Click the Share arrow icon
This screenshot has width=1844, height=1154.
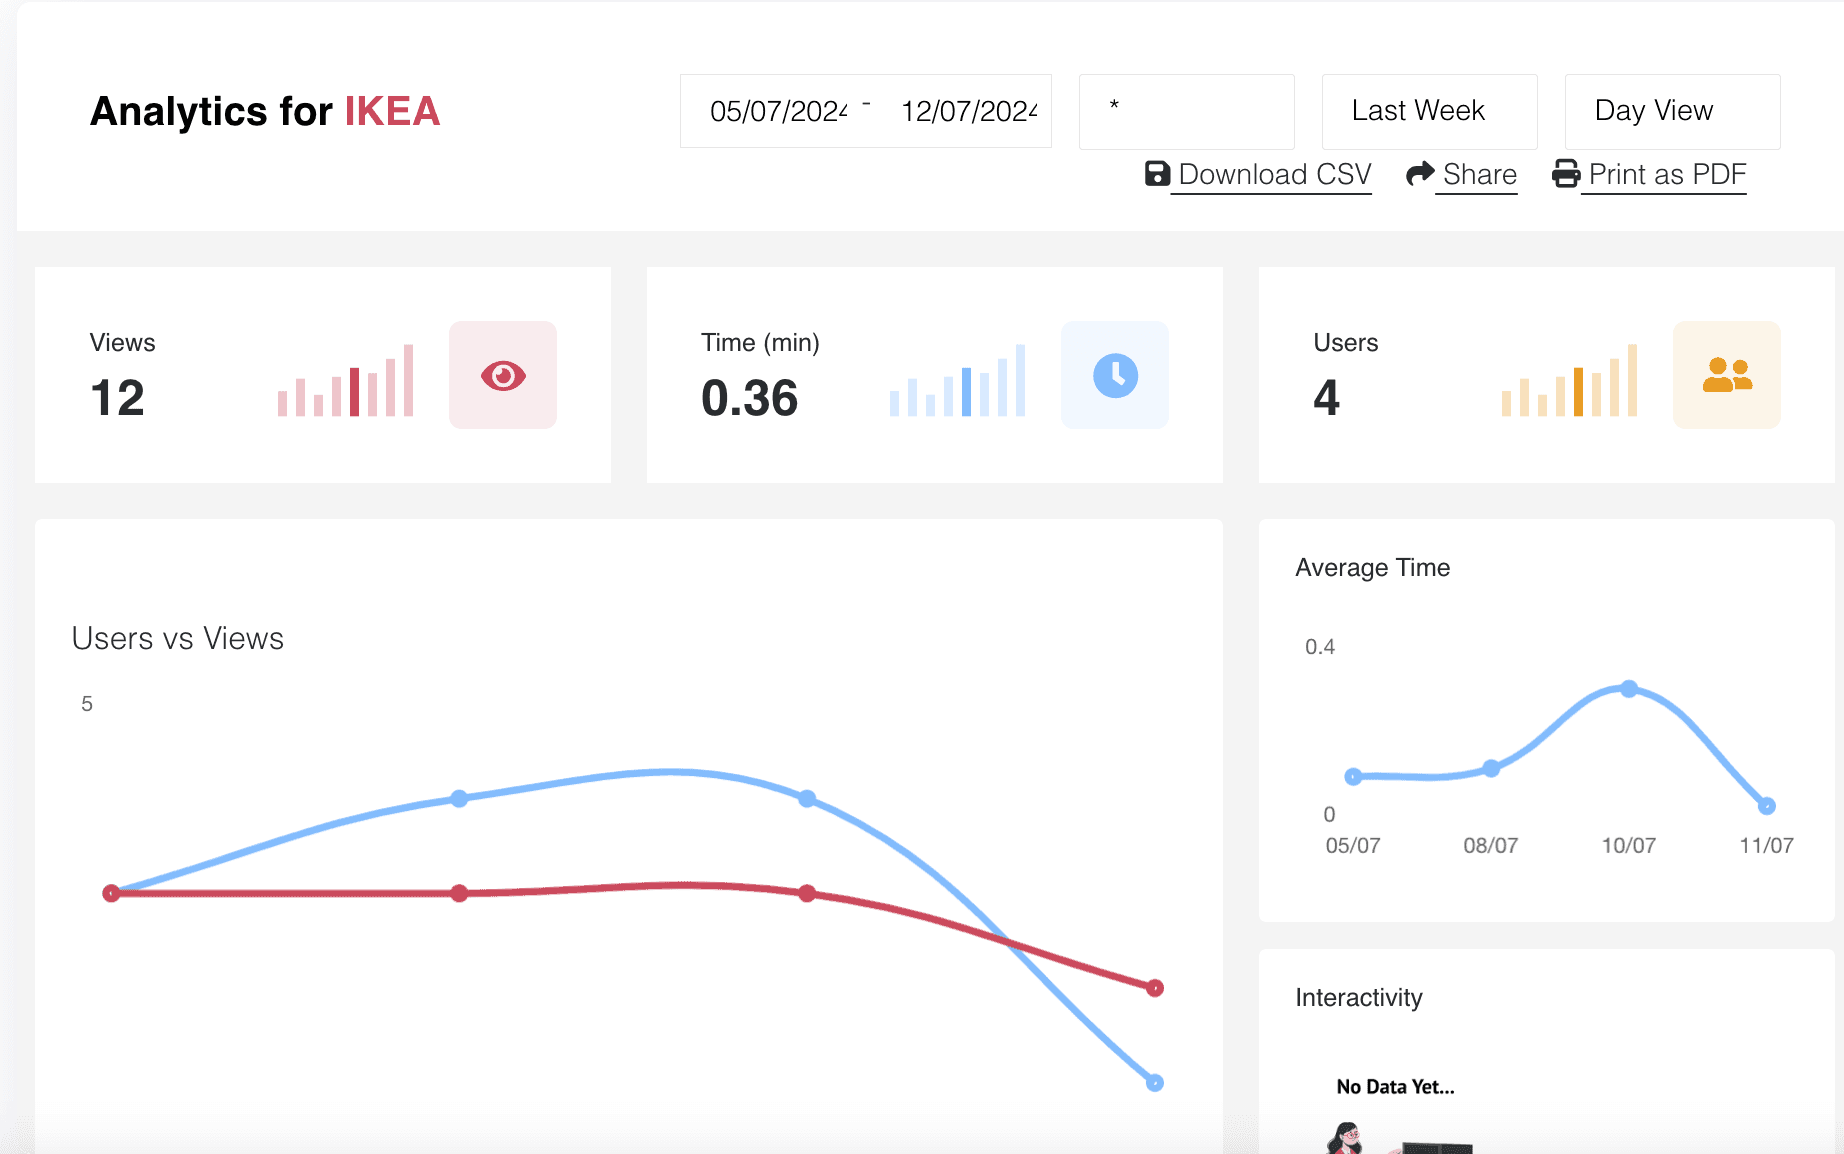click(x=1420, y=174)
